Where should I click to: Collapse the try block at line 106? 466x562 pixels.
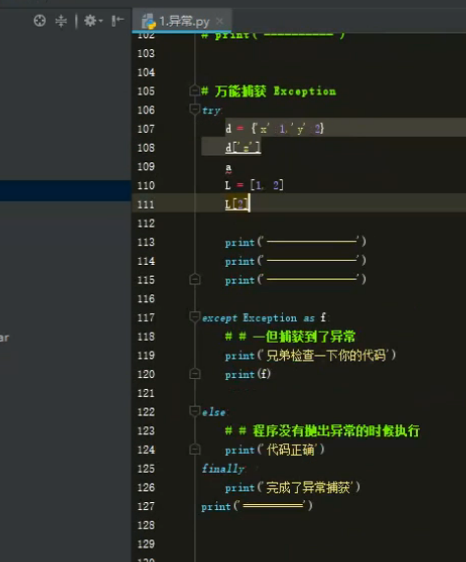[x=194, y=109]
